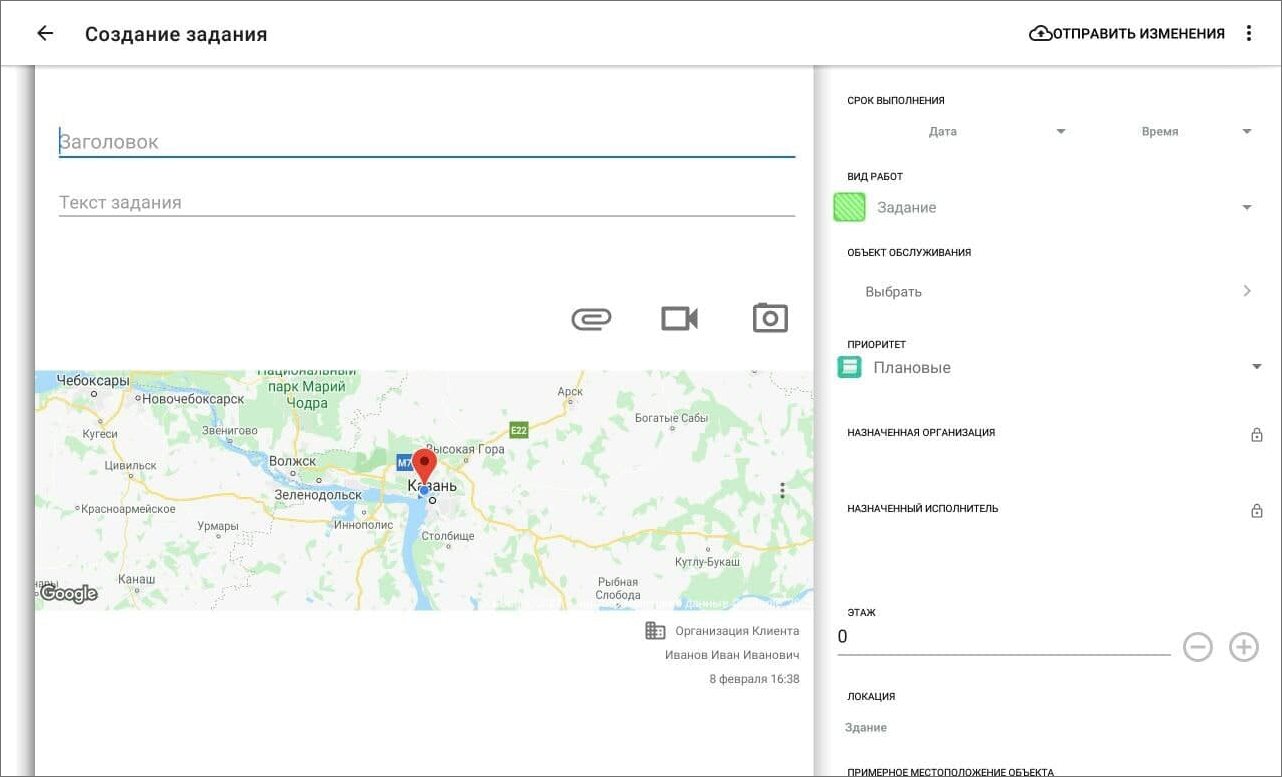Open the Time dropdown for deadline
This screenshot has height=777, width=1282.
[x=1195, y=131]
